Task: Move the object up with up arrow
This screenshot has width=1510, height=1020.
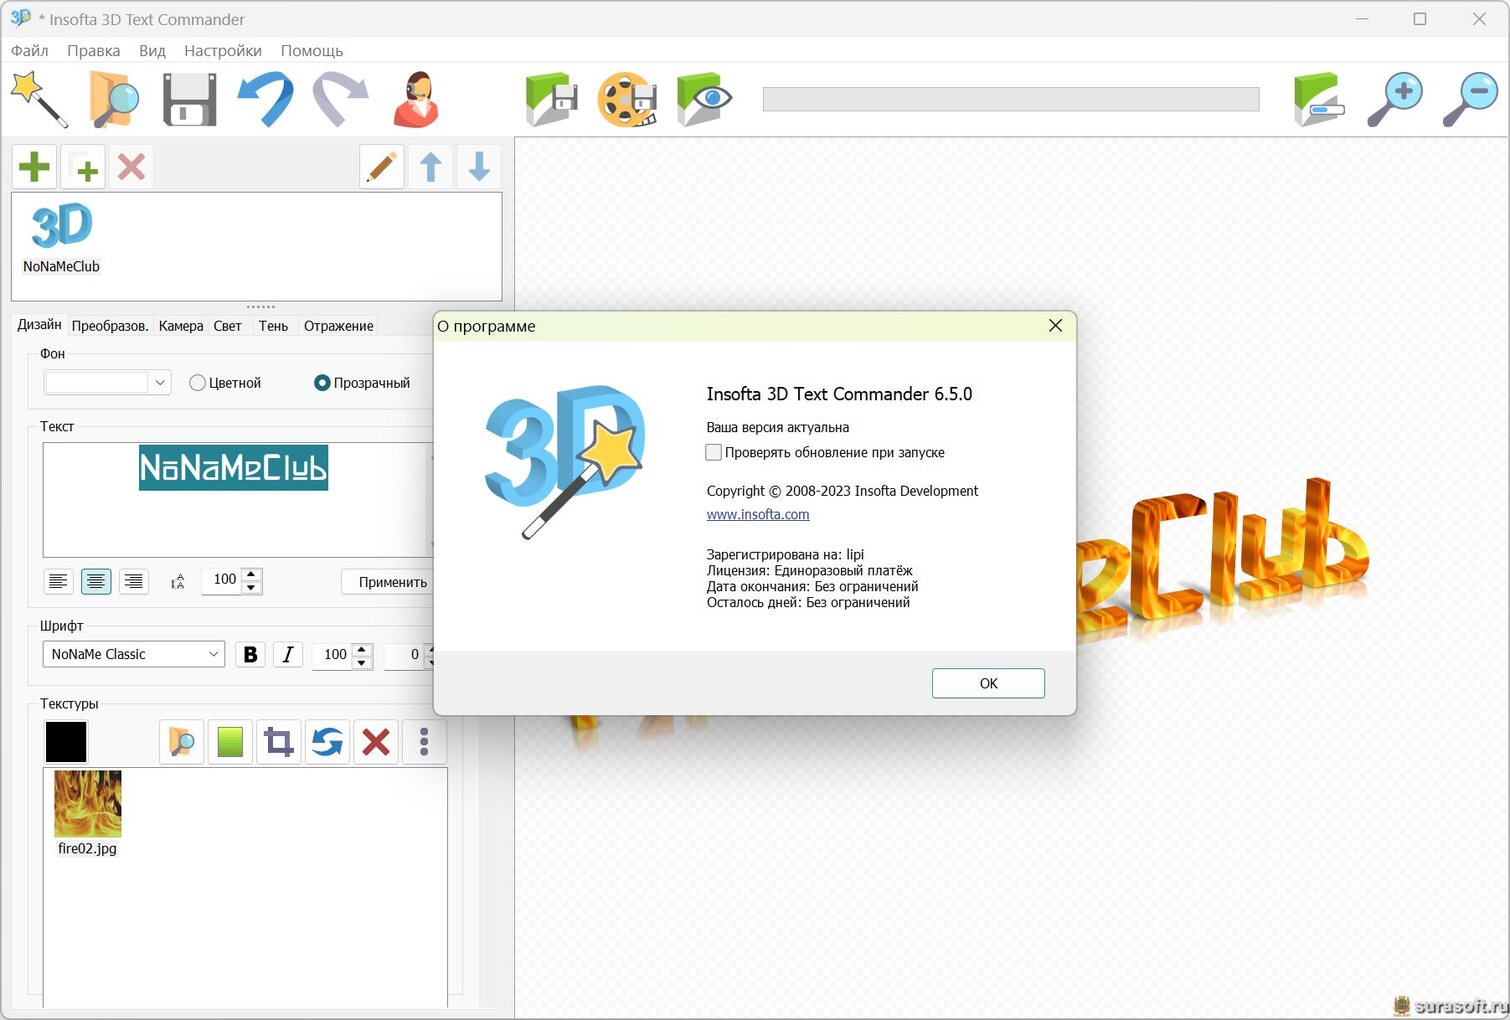Action: tap(431, 167)
